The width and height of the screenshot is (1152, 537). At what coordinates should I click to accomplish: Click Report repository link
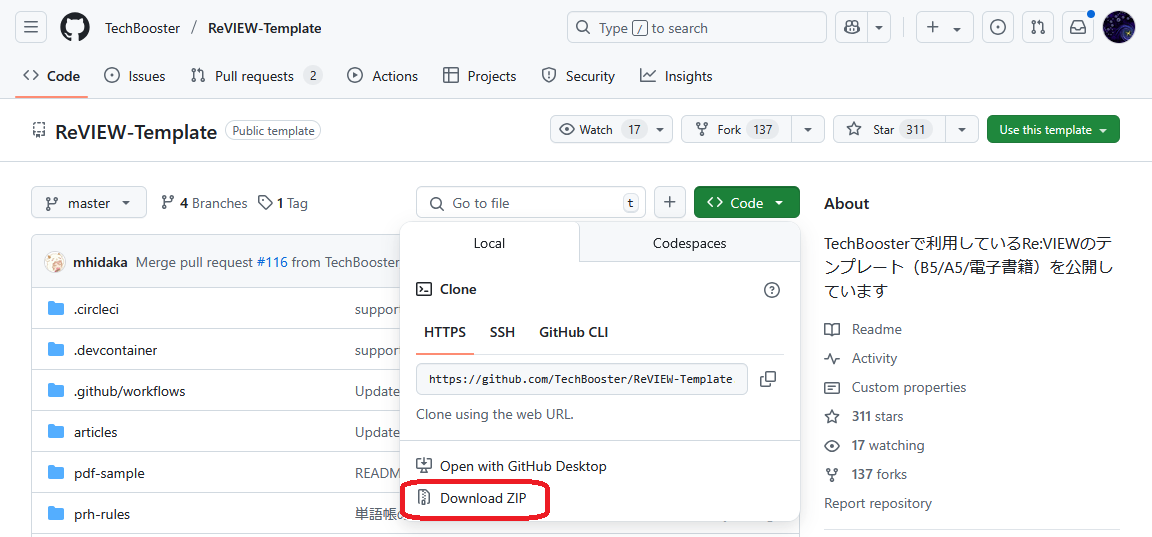pyautogui.click(x=878, y=503)
